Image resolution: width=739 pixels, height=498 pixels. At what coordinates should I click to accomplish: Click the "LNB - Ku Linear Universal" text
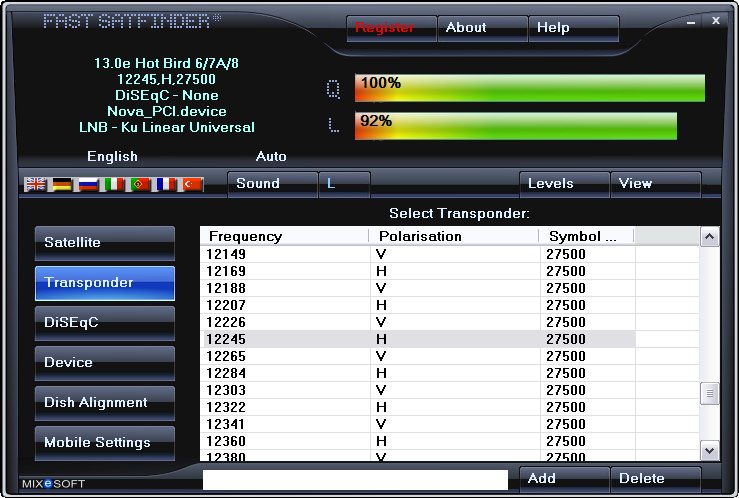166,127
